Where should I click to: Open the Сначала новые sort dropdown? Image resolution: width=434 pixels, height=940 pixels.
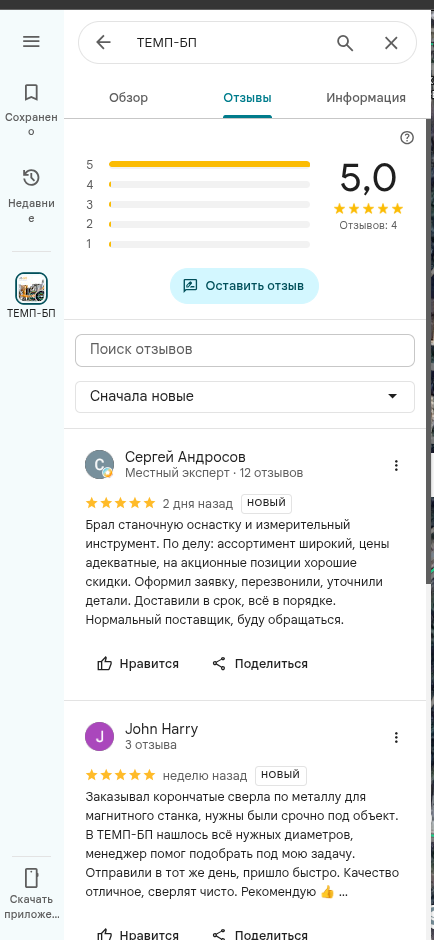click(x=245, y=396)
